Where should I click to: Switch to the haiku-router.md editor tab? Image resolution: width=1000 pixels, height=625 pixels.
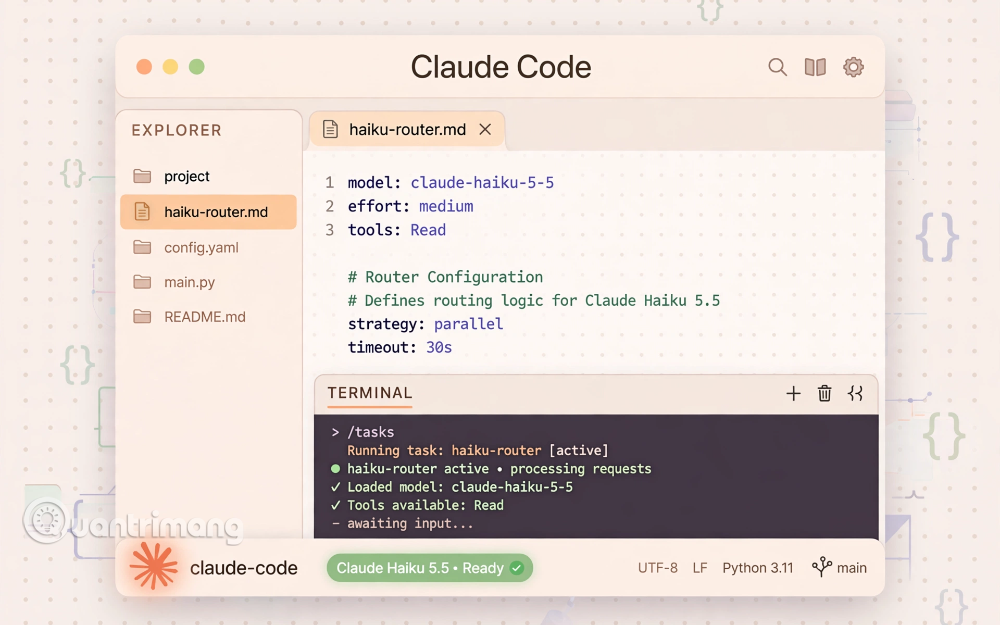click(x=407, y=130)
